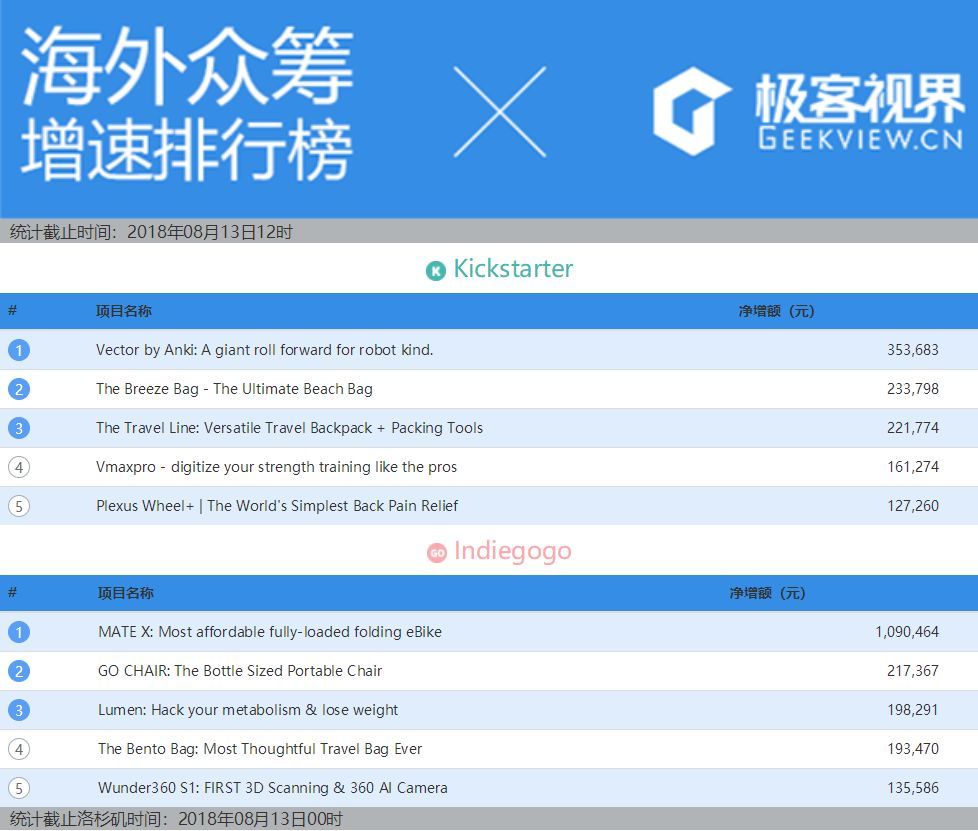Image resolution: width=978 pixels, height=831 pixels.
Task: Click rank 2 badge beside The Breeze Bag
Action: (x=19, y=389)
